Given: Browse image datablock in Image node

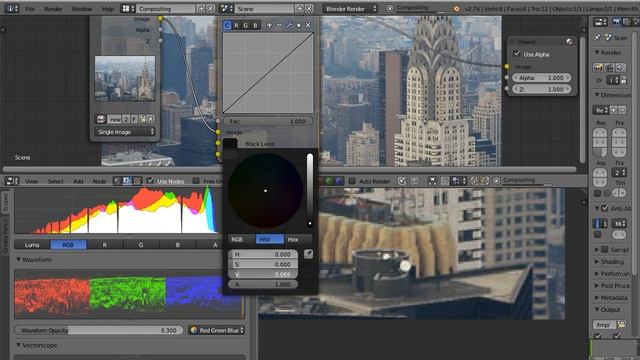Looking at the screenshot, I should point(101,119).
